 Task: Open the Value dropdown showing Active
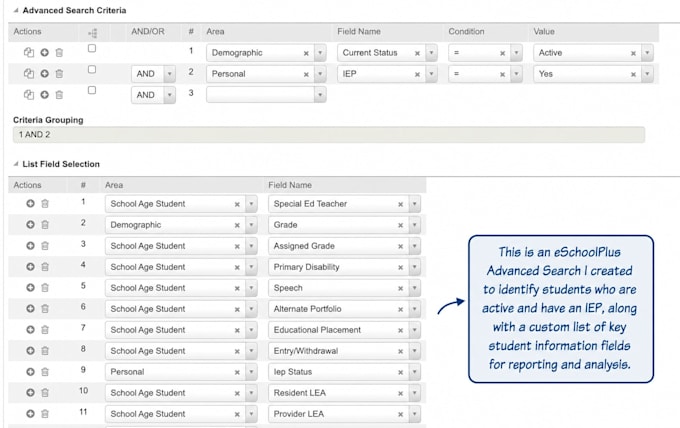point(647,52)
